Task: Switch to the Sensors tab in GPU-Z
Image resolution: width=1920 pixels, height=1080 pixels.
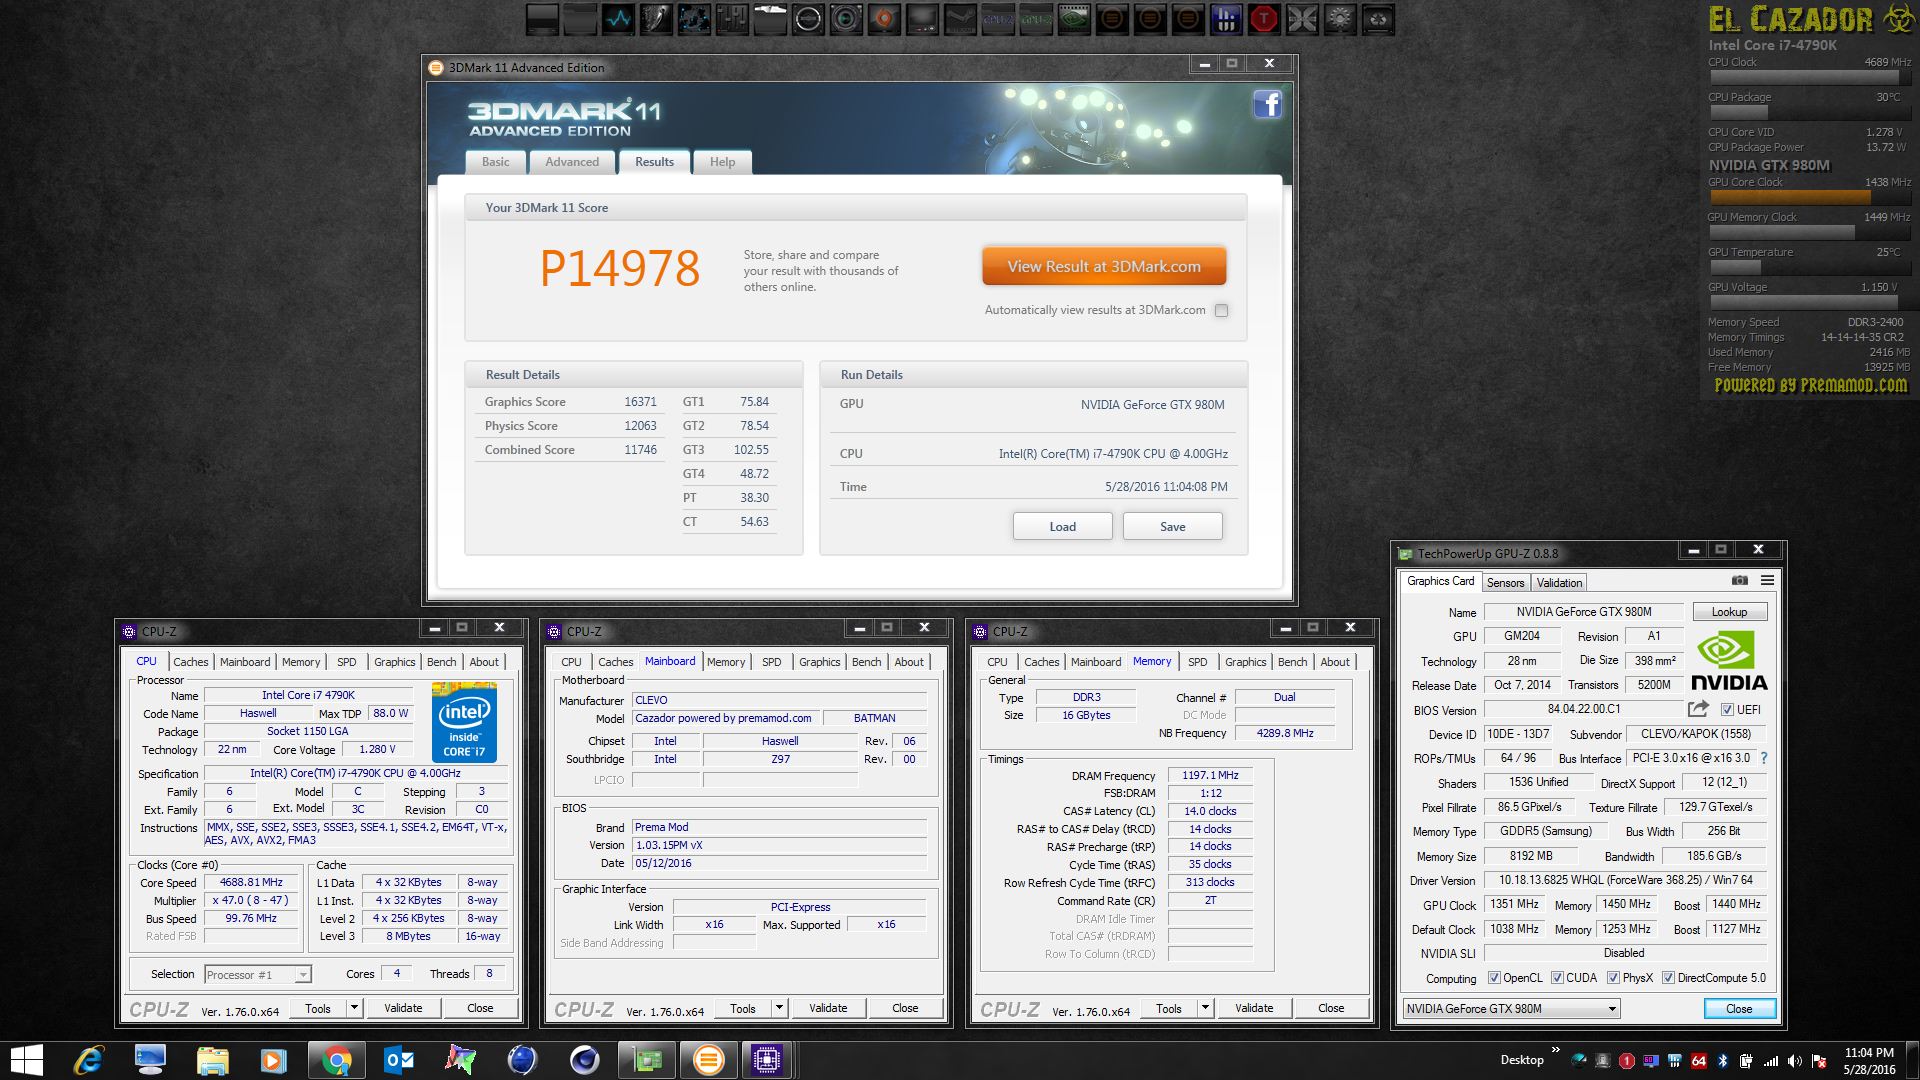Action: coord(1505,583)
